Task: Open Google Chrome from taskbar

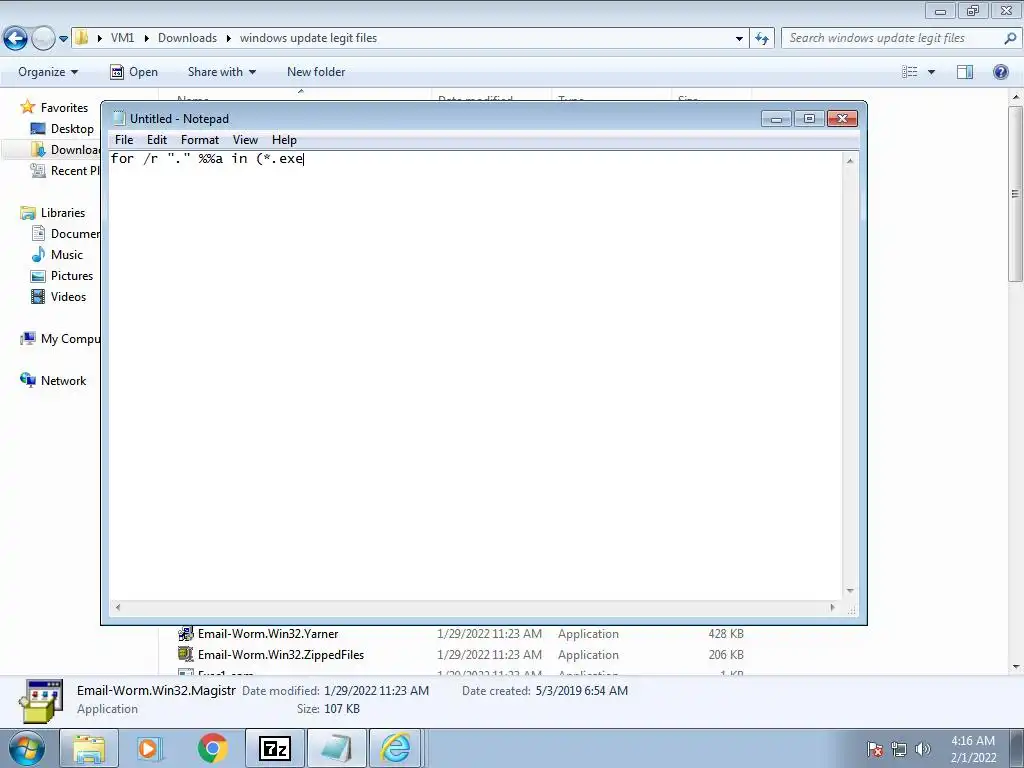Action: (x=212, y=748)
